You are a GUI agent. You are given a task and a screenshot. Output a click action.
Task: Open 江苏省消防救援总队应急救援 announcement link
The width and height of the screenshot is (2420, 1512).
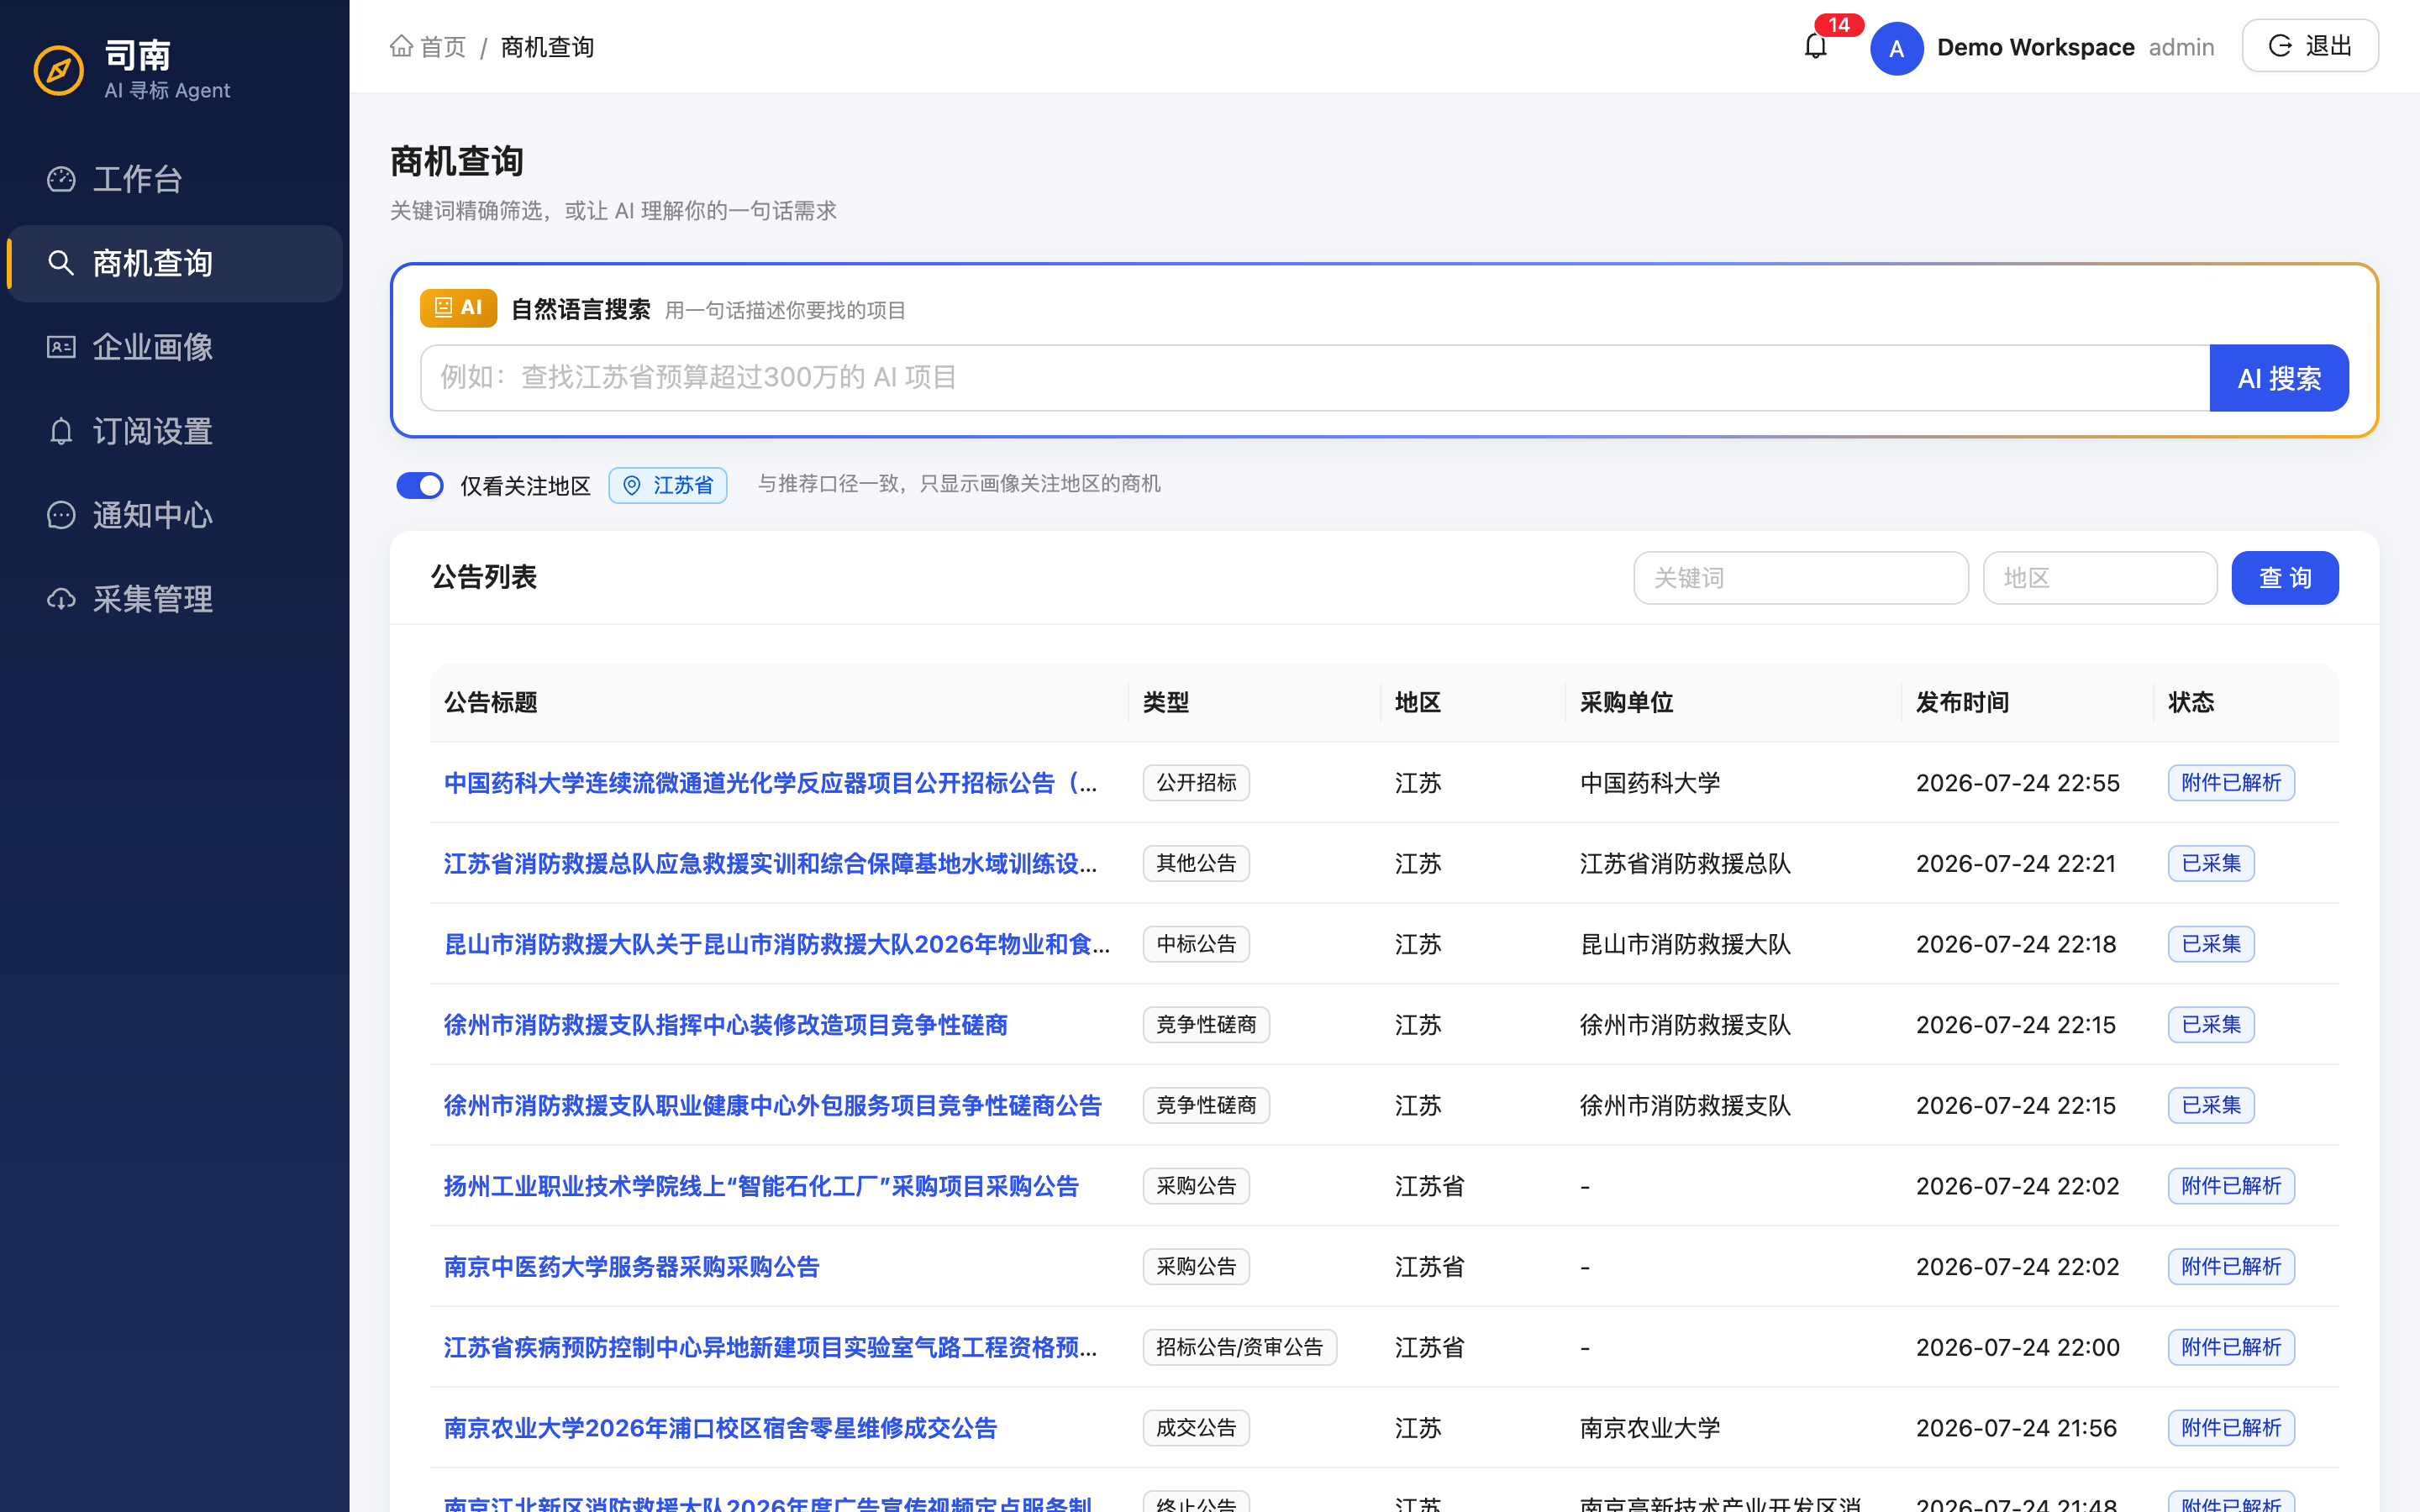(770, 864)
